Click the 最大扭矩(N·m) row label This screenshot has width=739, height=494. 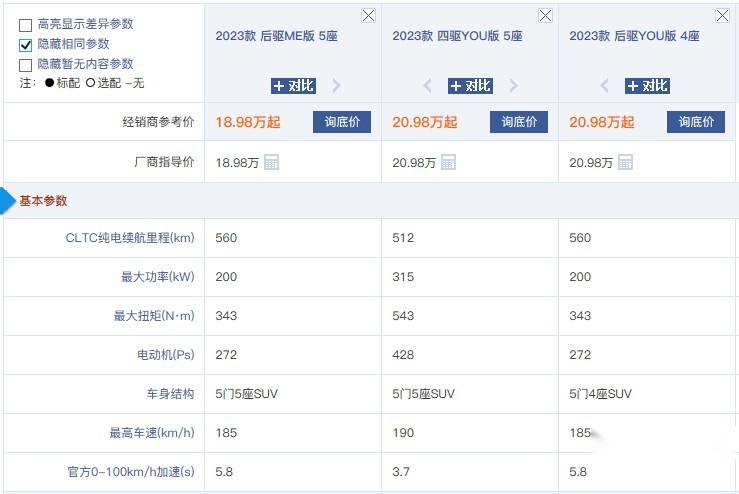(154, 316)
